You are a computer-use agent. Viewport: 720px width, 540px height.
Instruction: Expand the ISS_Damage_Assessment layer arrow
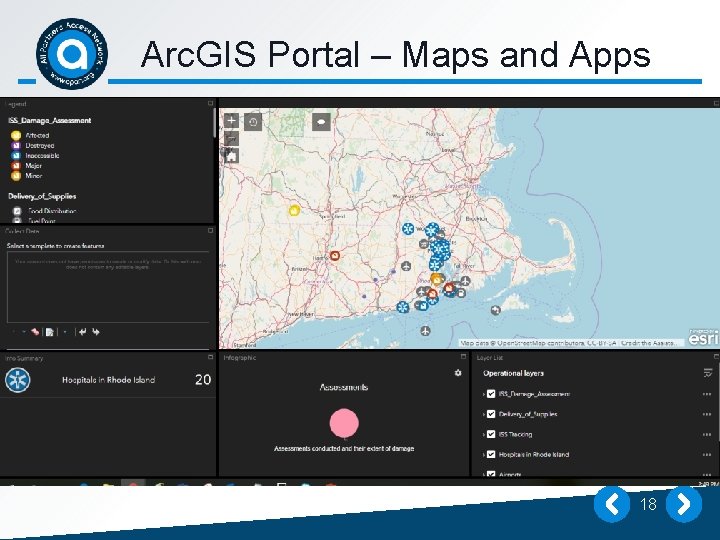[484, 394]
